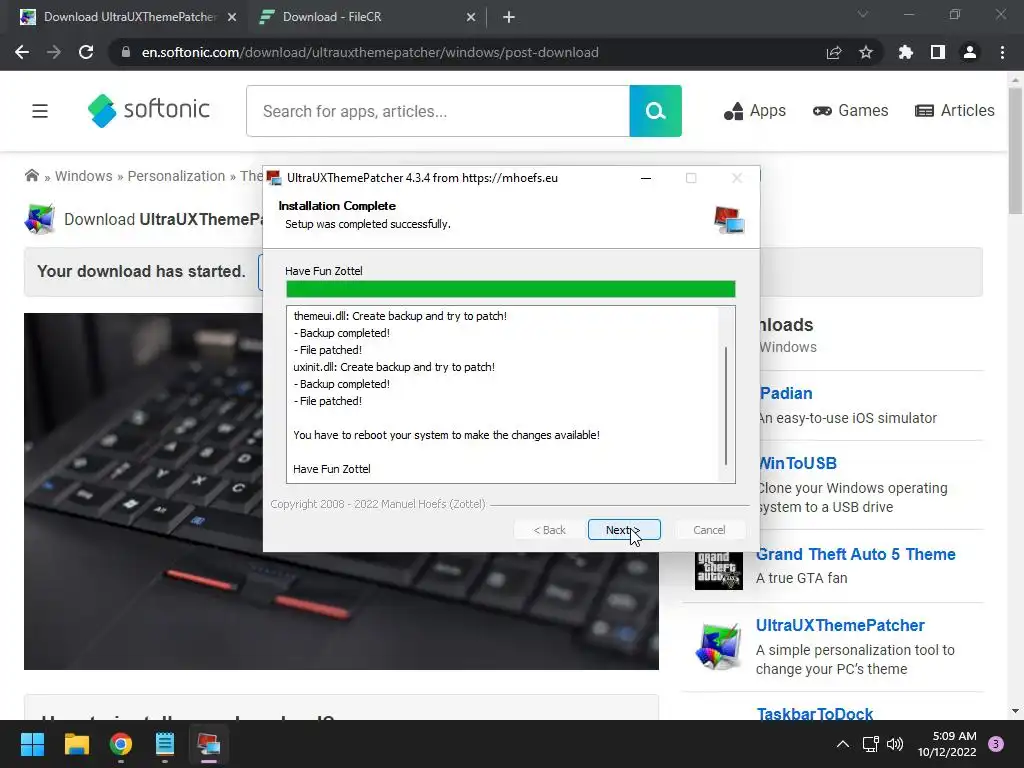The height and width of the screenshot is (768, 1024).
Task: Click Cancel in the installer dialog
Action: pyautogui.click(x=709, y=530)
